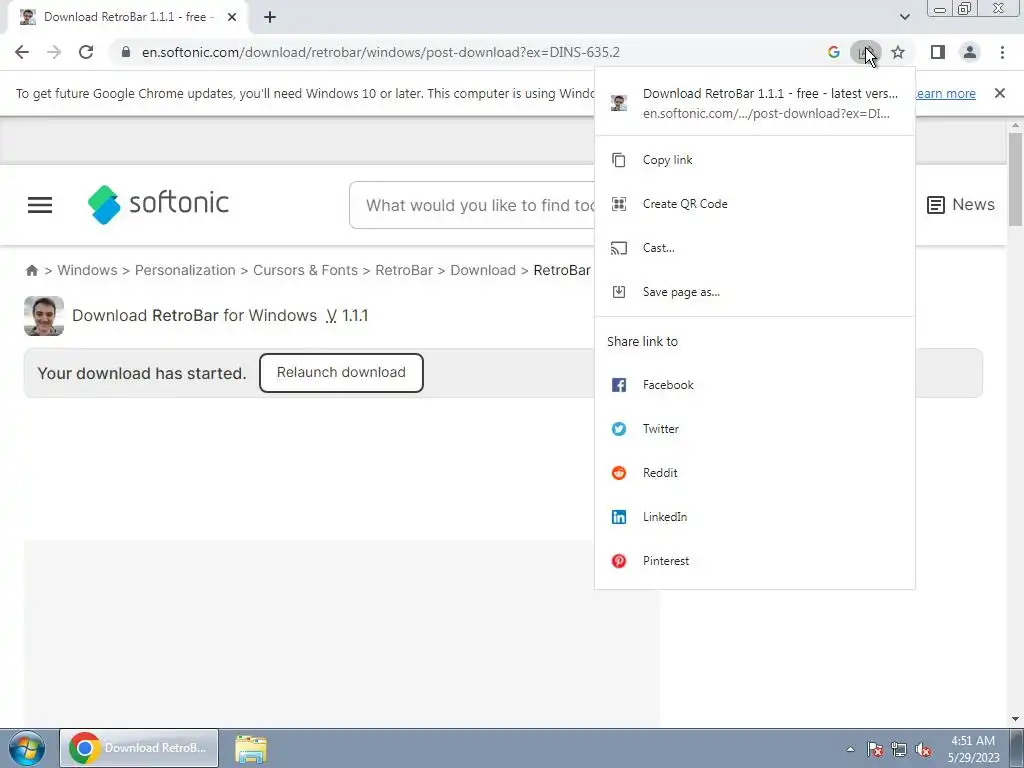This screenshot has width=1024, height=768.
Task: Click the muted volume icon
Action: (x=923, y=749)
